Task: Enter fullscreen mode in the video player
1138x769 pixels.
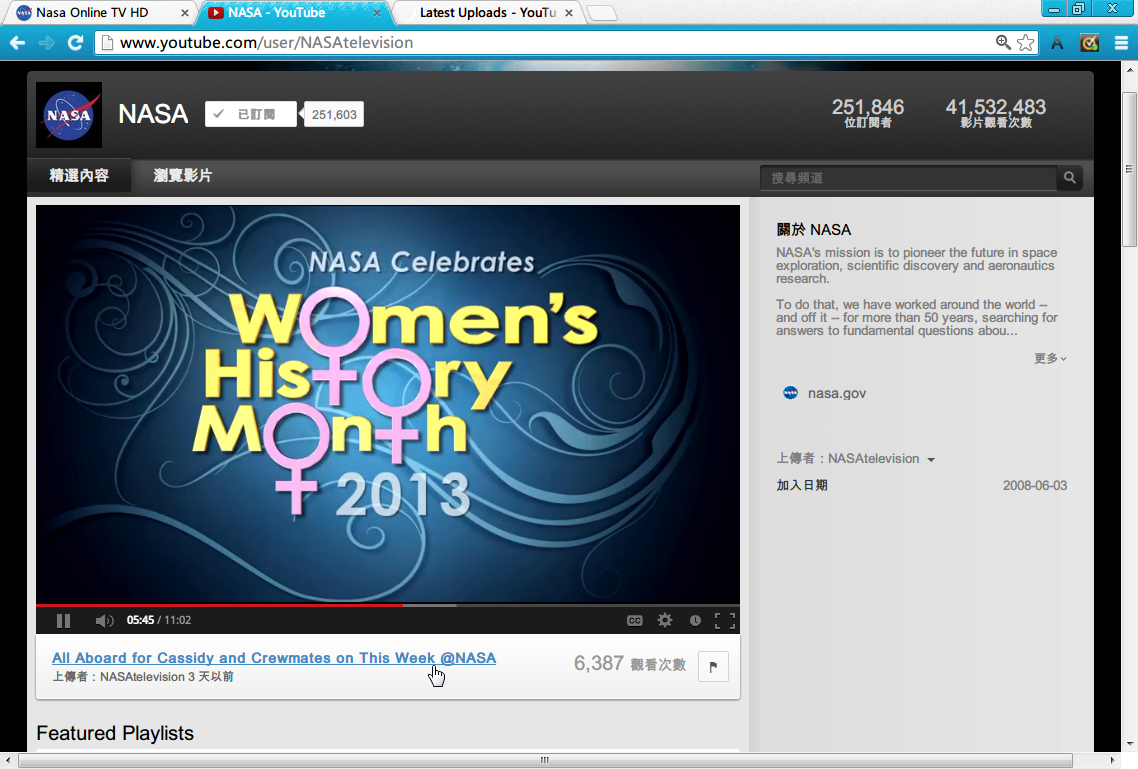Action: pyautogui.click(x=724, y=620)
